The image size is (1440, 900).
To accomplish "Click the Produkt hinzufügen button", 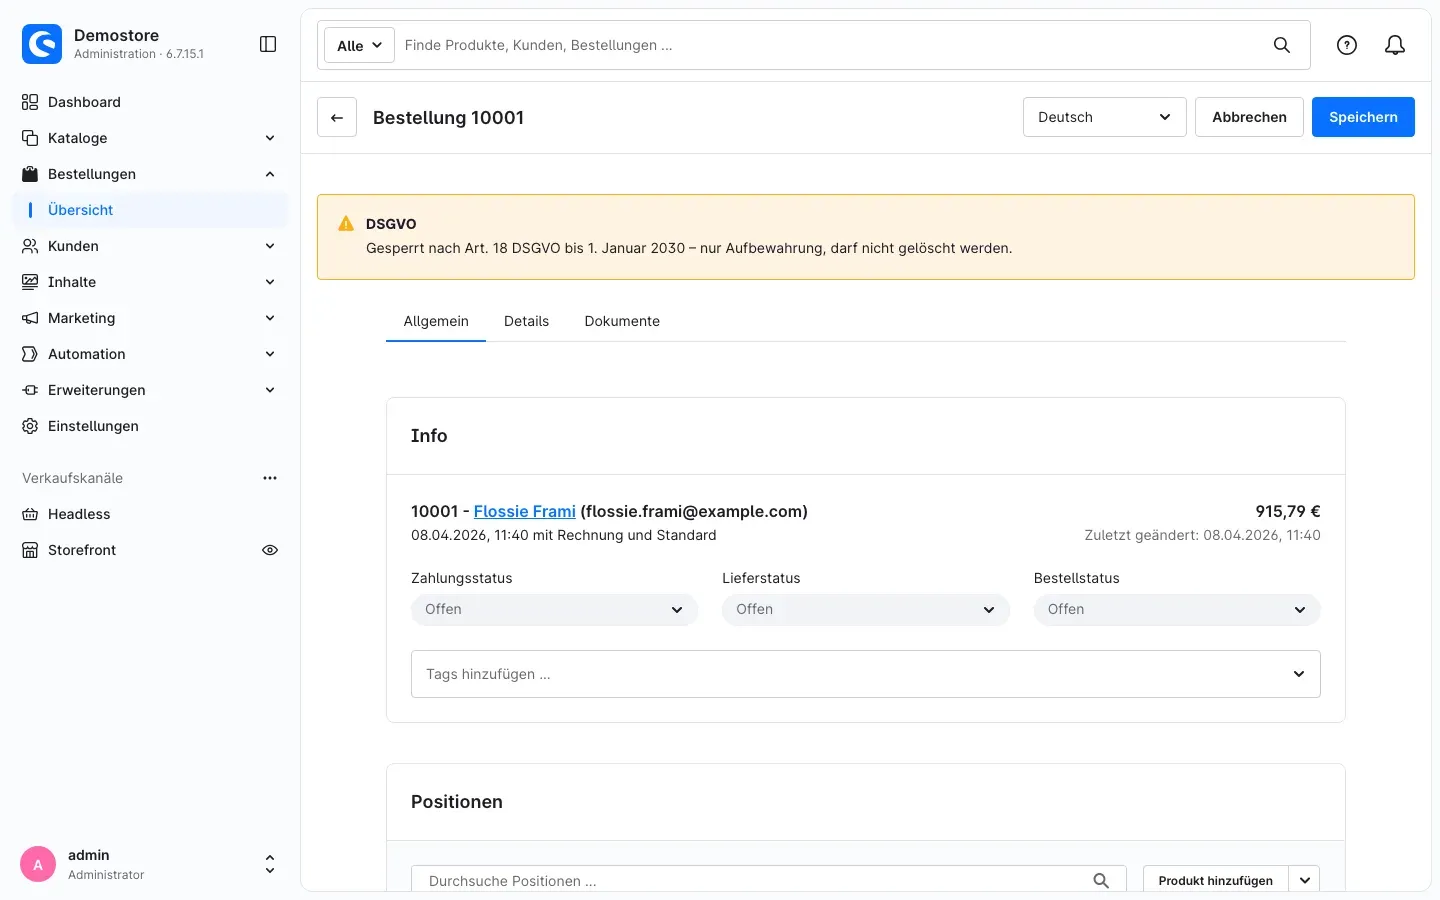I will click(1216, 881).
